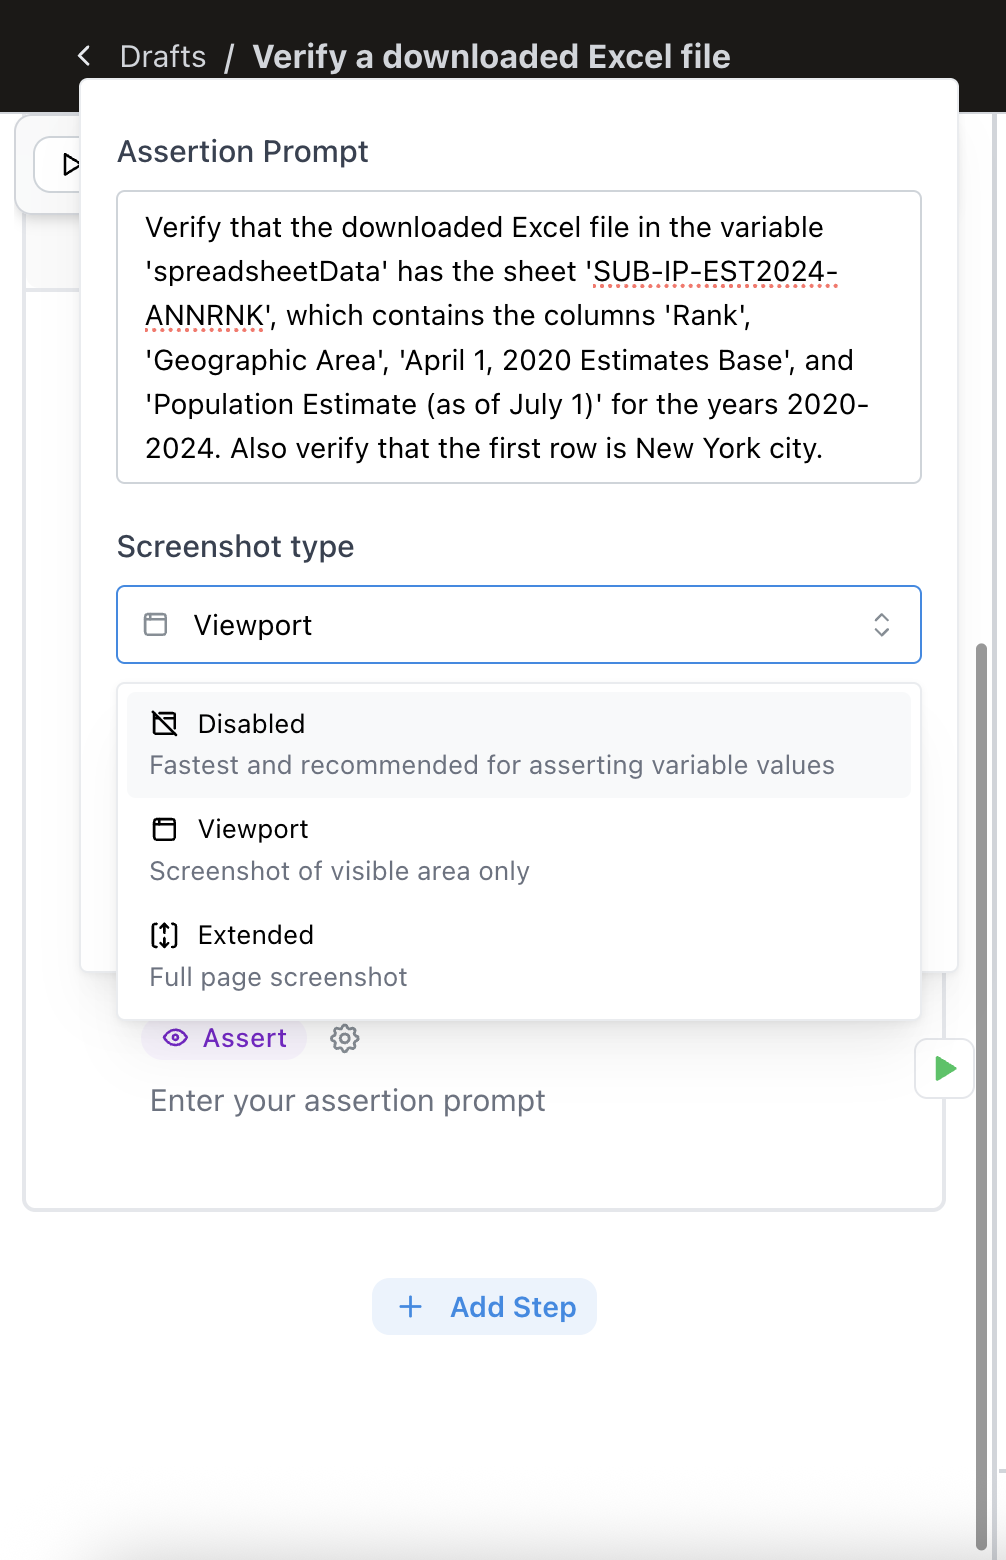Select Extended full page screenshot option
This screenshot has width=1006, height=1560.
coord(519,956)
